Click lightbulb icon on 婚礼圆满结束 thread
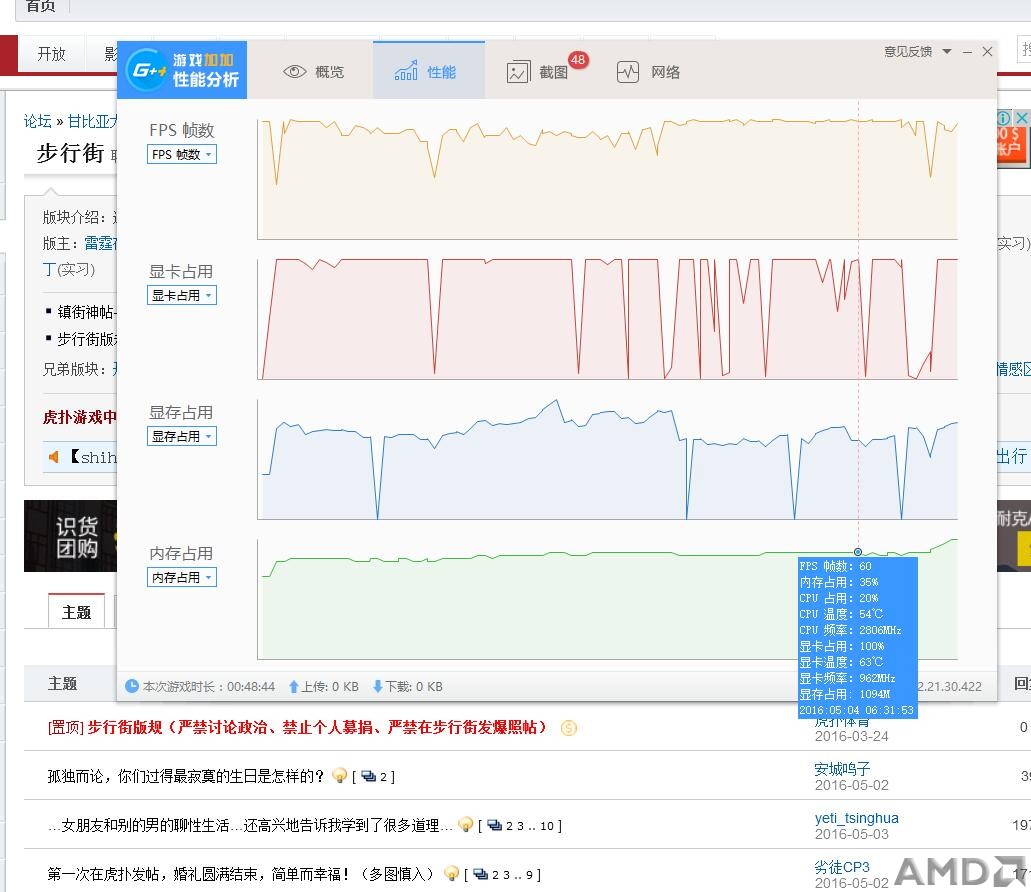The width and height of the screenshot is (1031, 892). pos(451,874)
